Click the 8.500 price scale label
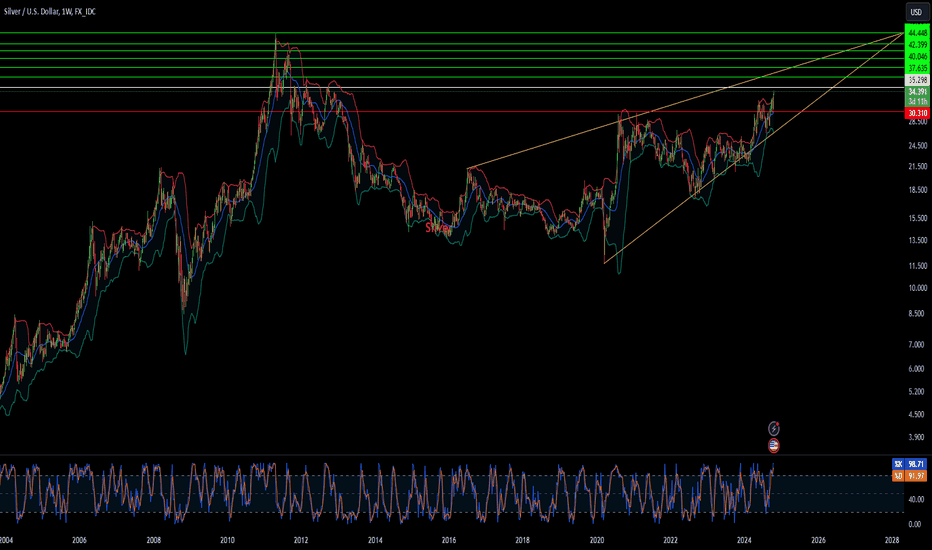 tap(918, 313)
